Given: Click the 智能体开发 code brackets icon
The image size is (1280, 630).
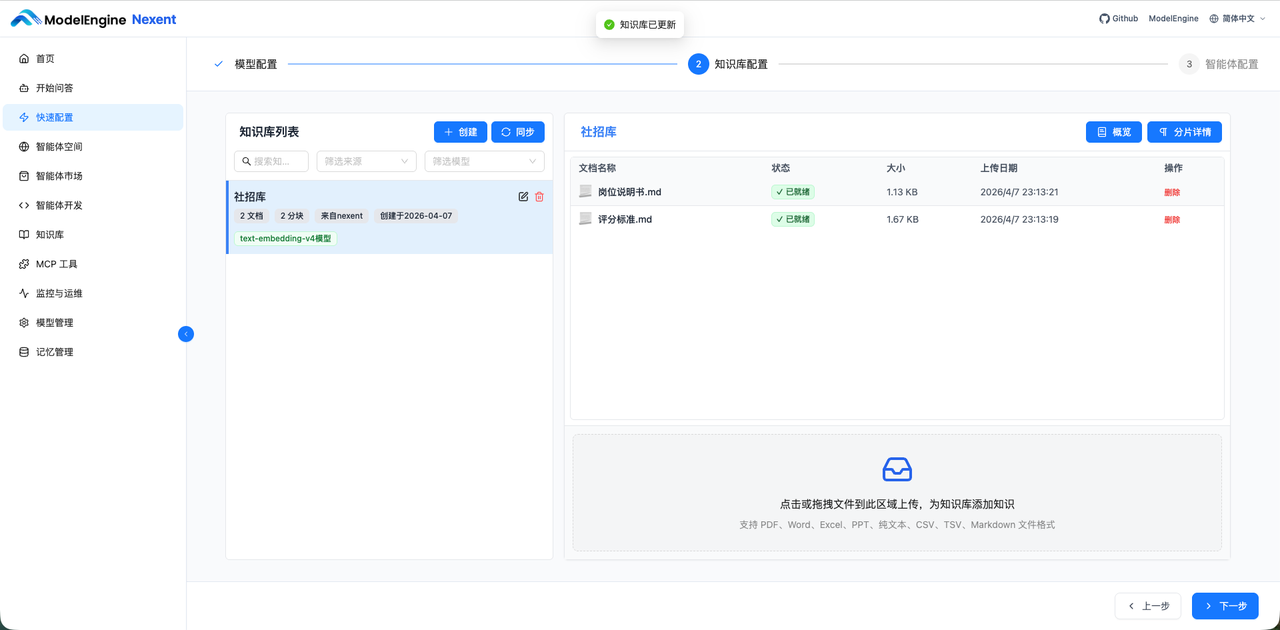Looking at the screenshot, I should tap(23, 205).
